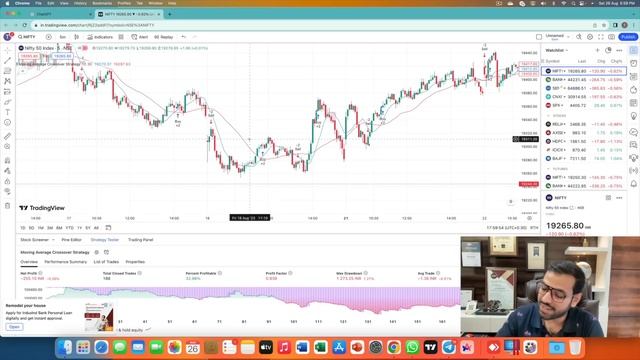Click the add symbol compare plus icon

tap(49, 37)
